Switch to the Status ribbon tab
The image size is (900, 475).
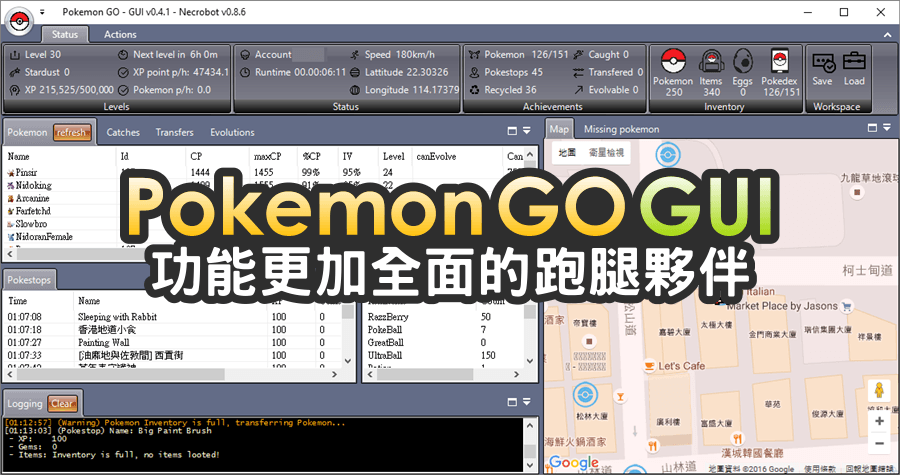point(65,34)
